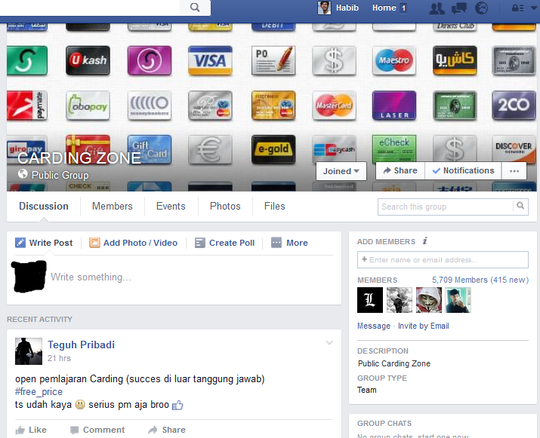
Task: Open the notifications globe icon
Action: point(481,8)
